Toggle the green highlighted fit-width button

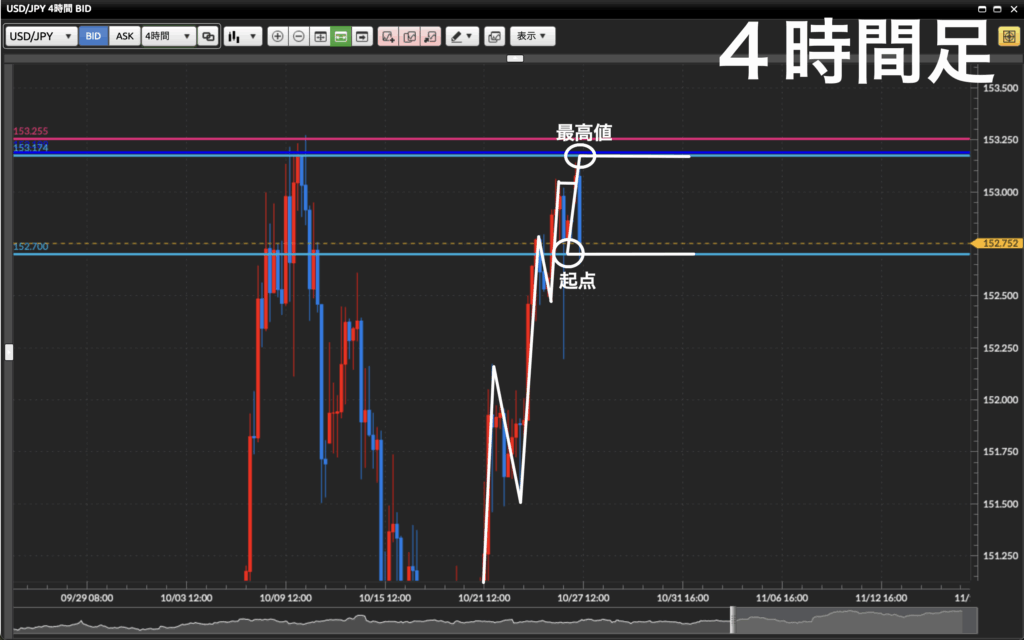(341, 36)
